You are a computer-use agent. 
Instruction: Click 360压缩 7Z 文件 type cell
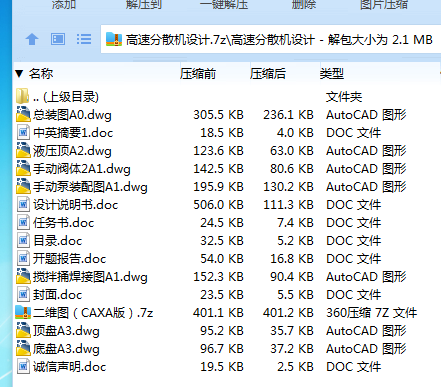[x=372, y=313]
